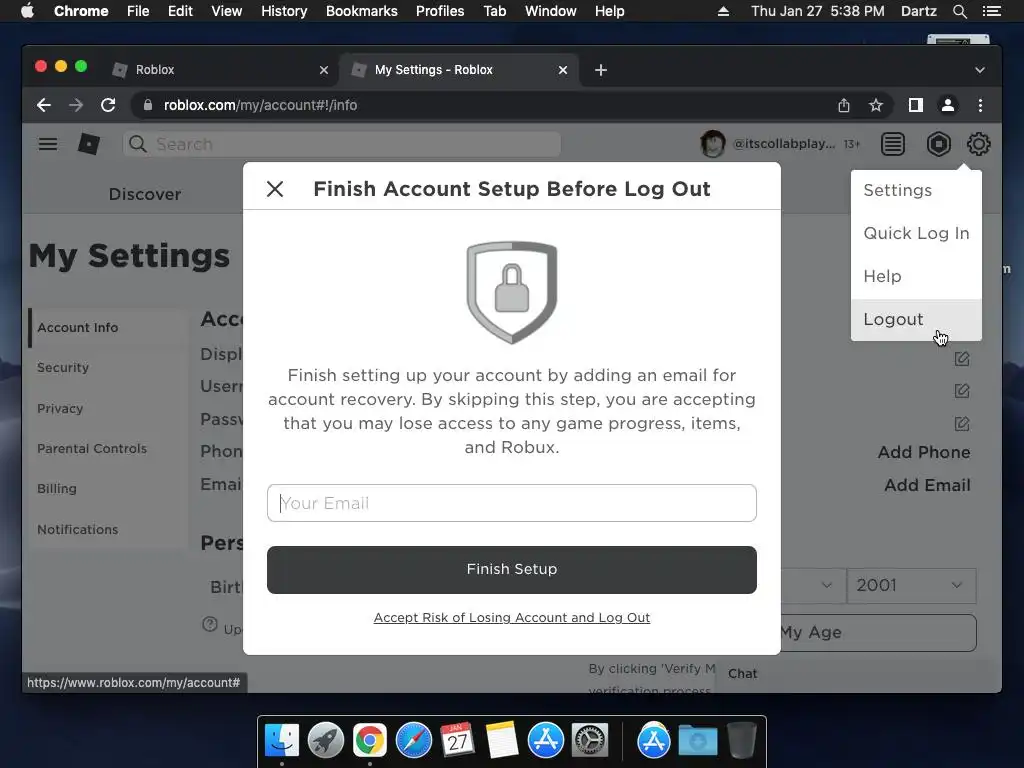Click Accept Risk of Losing Account and Log Out

click(511, 618)
